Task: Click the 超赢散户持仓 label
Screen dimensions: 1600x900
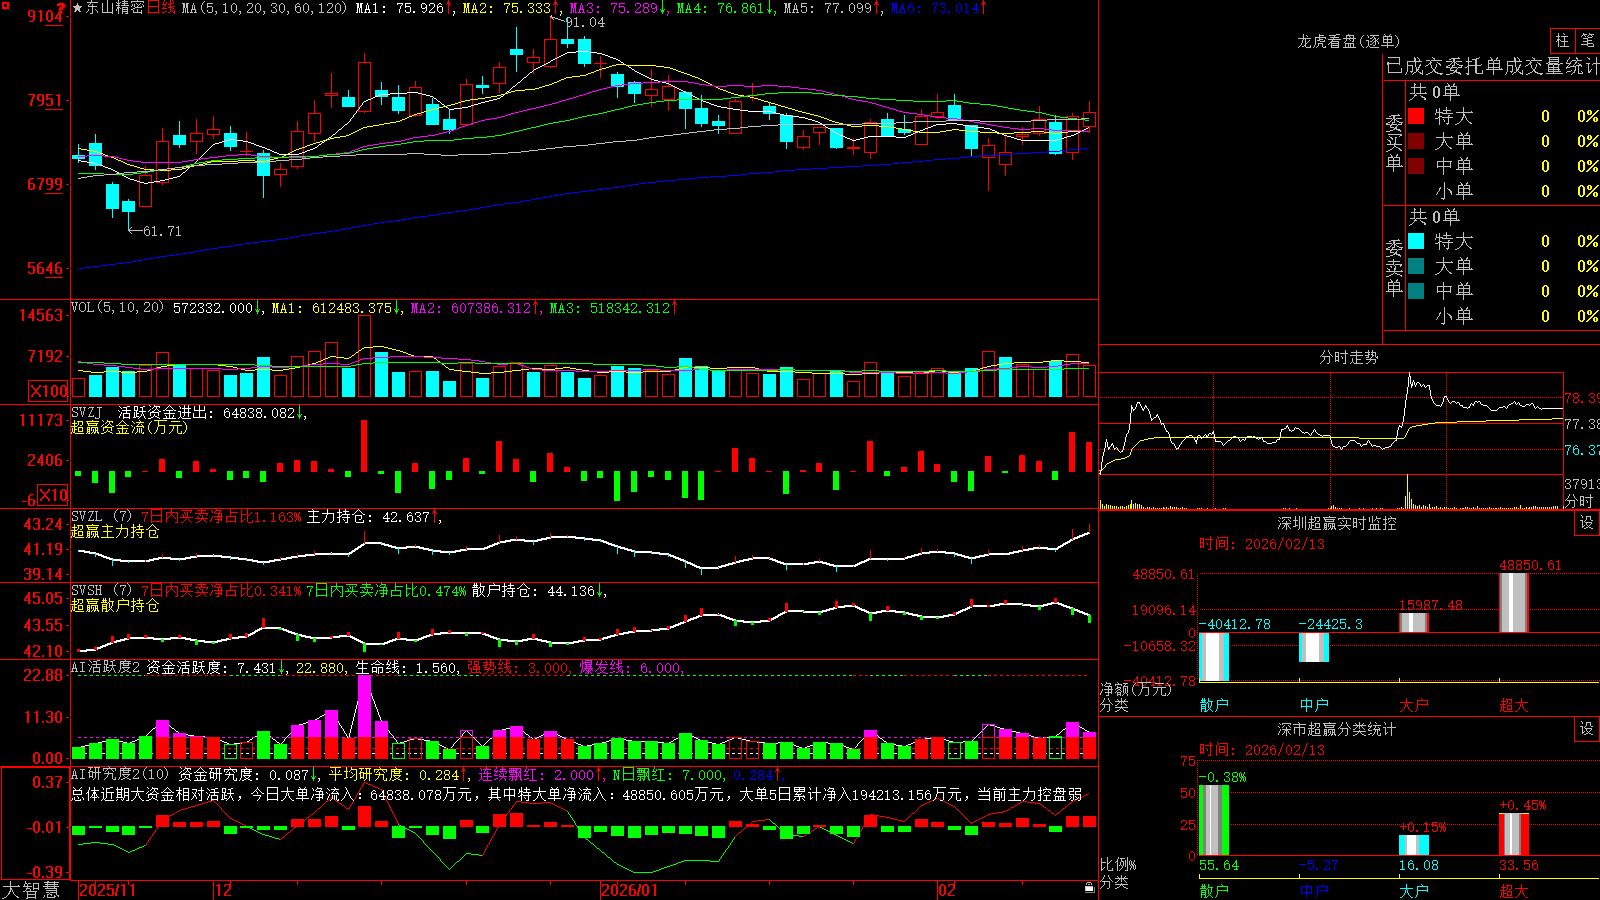Action: [x=115, y=605]
